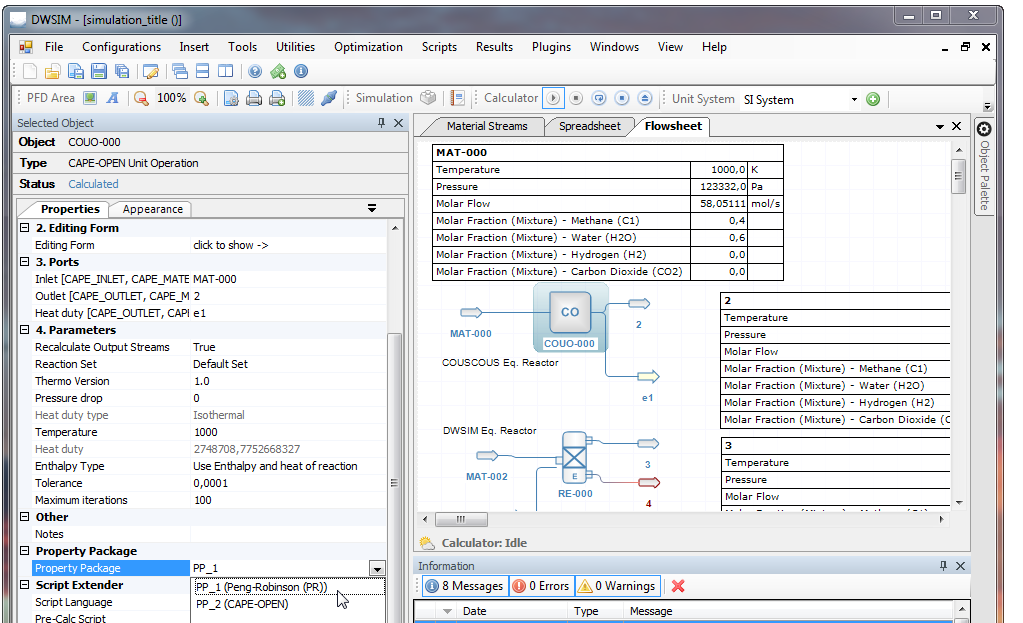The width and height of the screenshot is (1023, 623).
Task: Select PP_1 (Peng-Robinson (PR)) option
Action: [x=290, y=587]
